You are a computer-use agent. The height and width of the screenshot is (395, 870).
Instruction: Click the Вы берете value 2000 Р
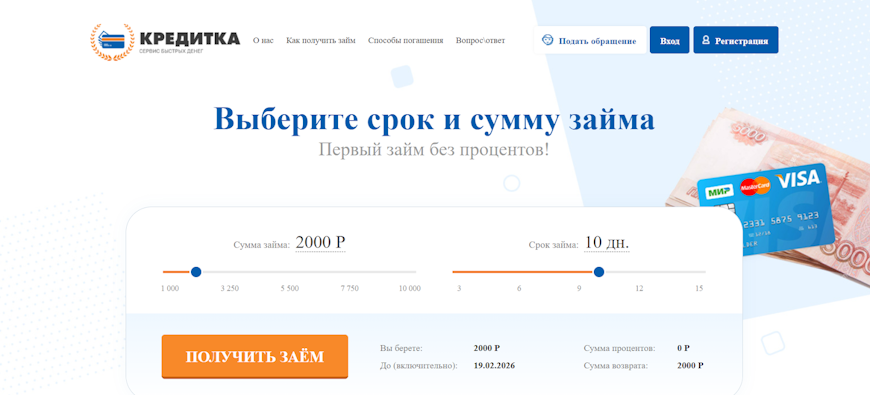point(487,348)
